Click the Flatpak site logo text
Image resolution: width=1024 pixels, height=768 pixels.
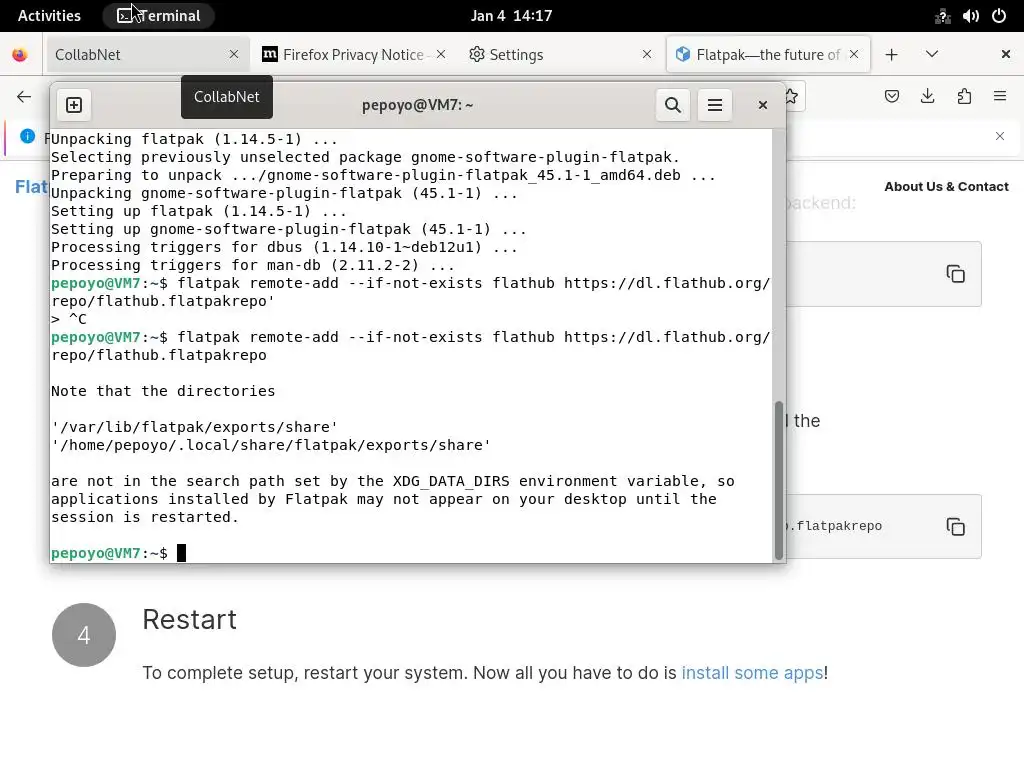(x=31, y=187)
